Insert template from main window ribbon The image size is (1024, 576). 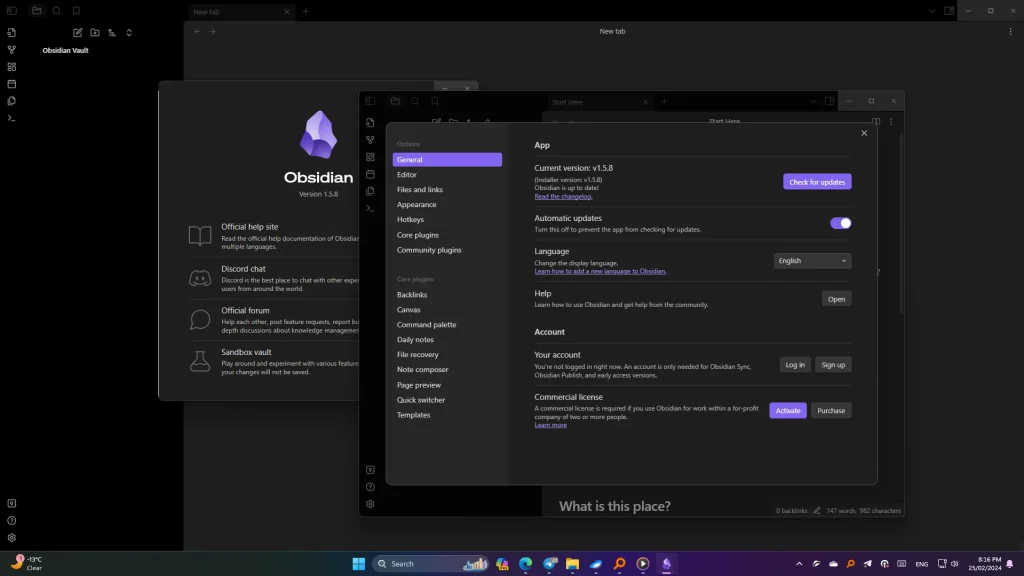tap(12, 101)
